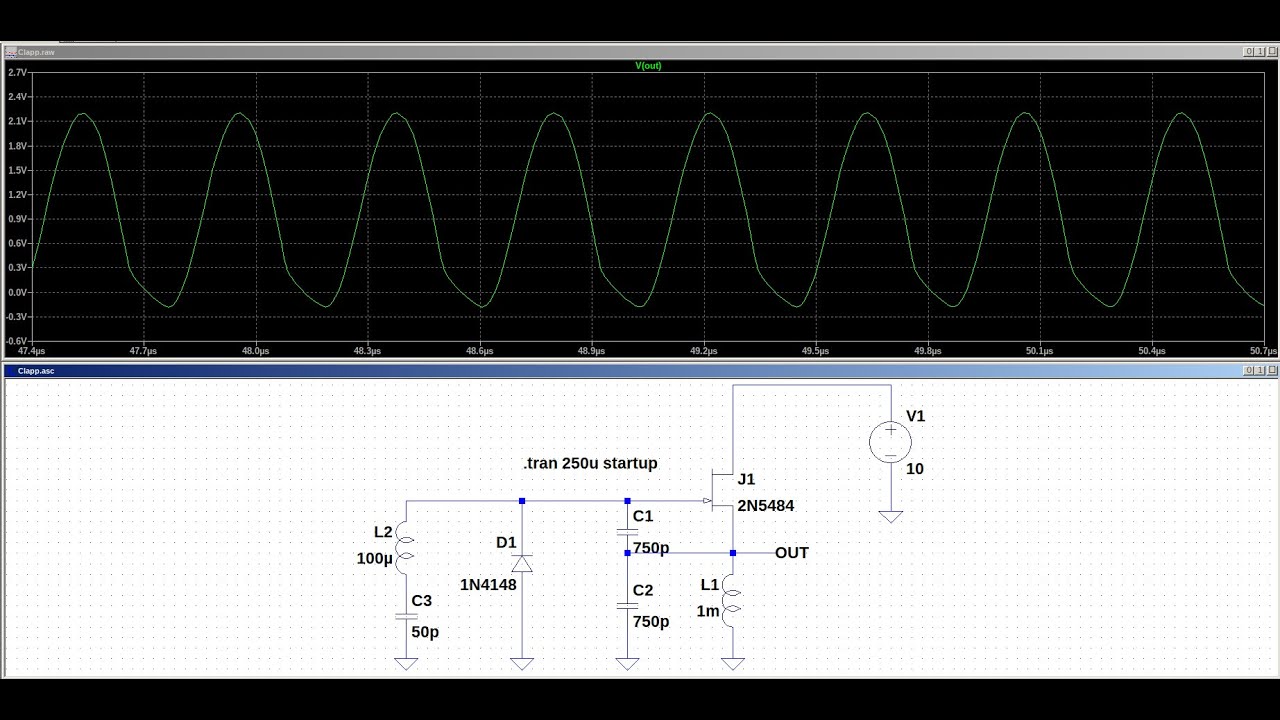Click the V(out) trace label
Screen dimensions: 1280x720
(x=648, y=66)
